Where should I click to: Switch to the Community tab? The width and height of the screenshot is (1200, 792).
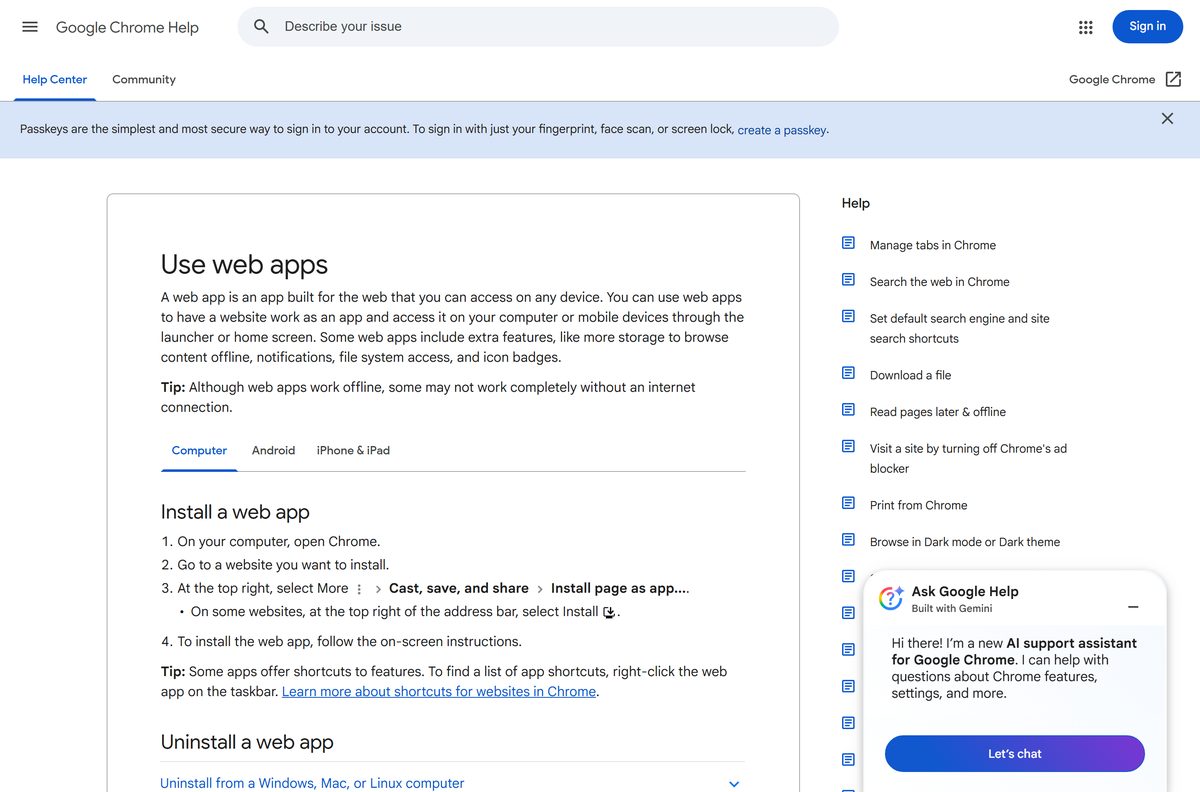coord(144,79)
